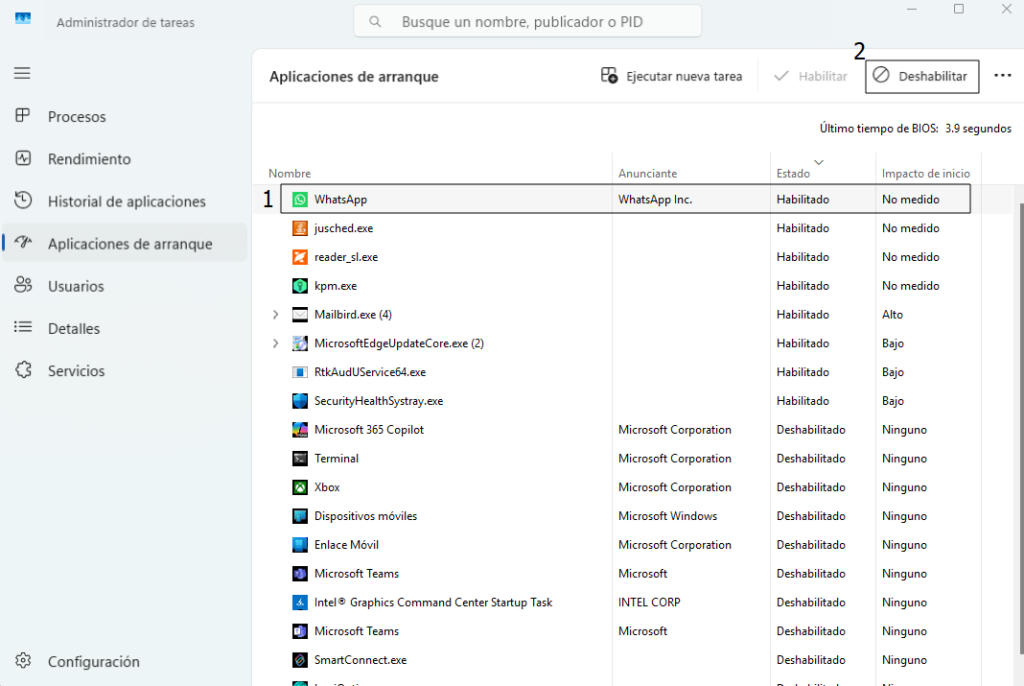Click Ejecutar nueva tarea
This screenshot has height=686, width=1024.
tap(670, 76)
